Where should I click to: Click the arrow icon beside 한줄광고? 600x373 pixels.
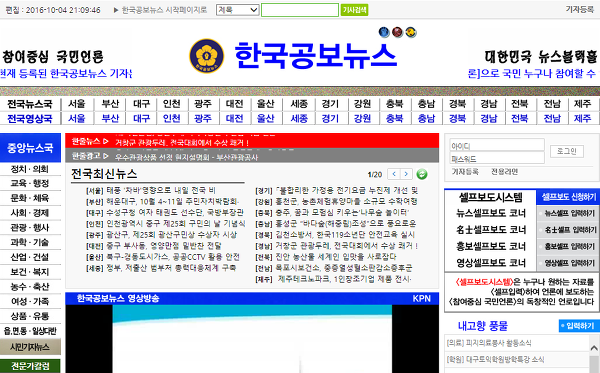pyautogui.click(x=106, y=156)
